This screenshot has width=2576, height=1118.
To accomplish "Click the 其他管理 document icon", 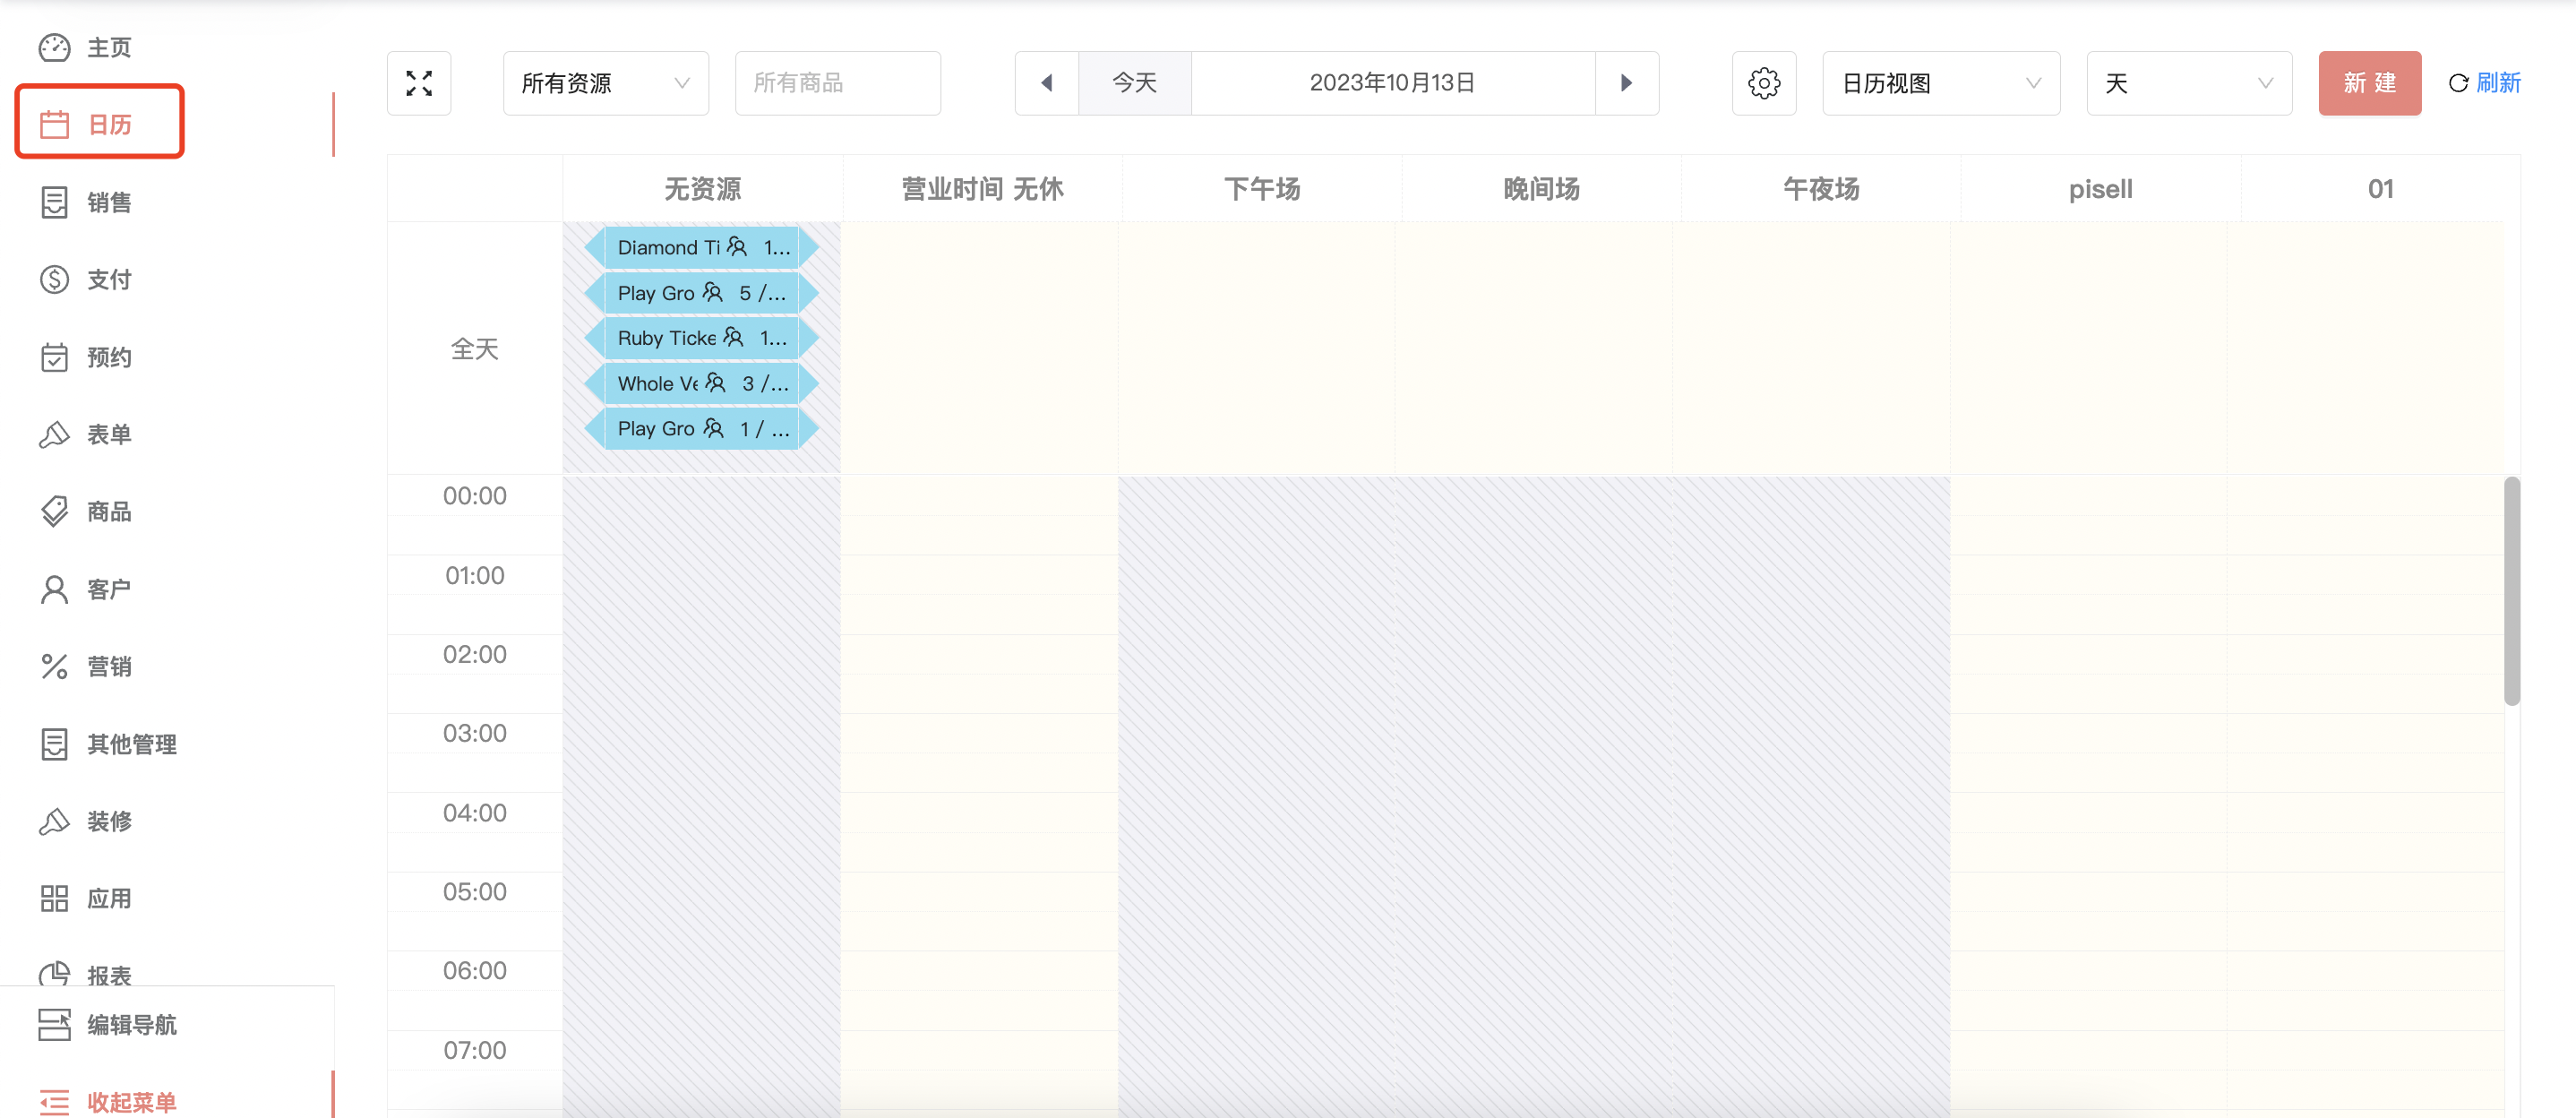I will [54, 744].
